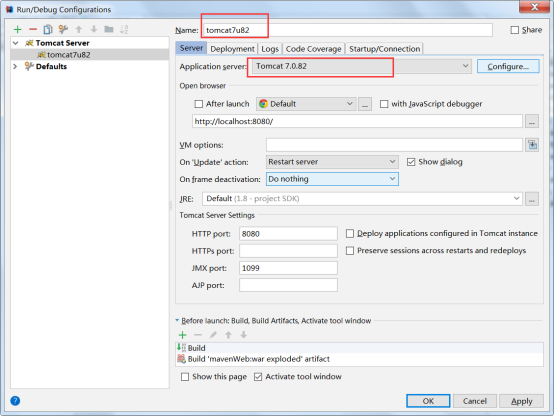Click the Tomcat Server node icon
This screenshot has height=416, width=554.
click(29, 43)
